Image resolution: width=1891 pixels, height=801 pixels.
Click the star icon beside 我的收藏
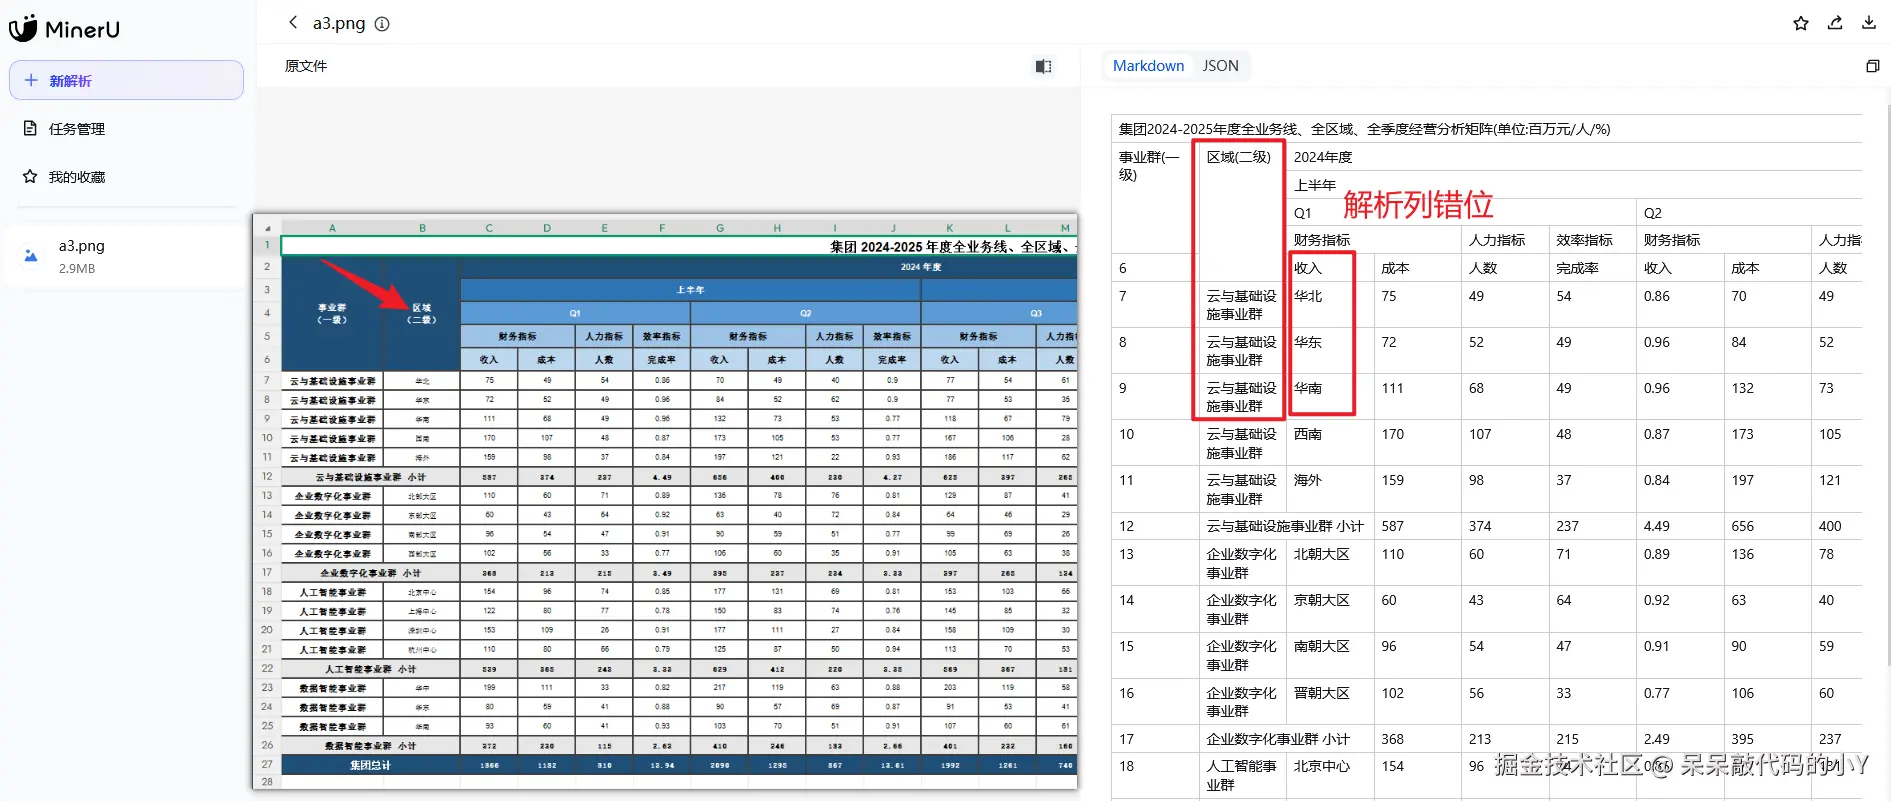pos(30,176)
